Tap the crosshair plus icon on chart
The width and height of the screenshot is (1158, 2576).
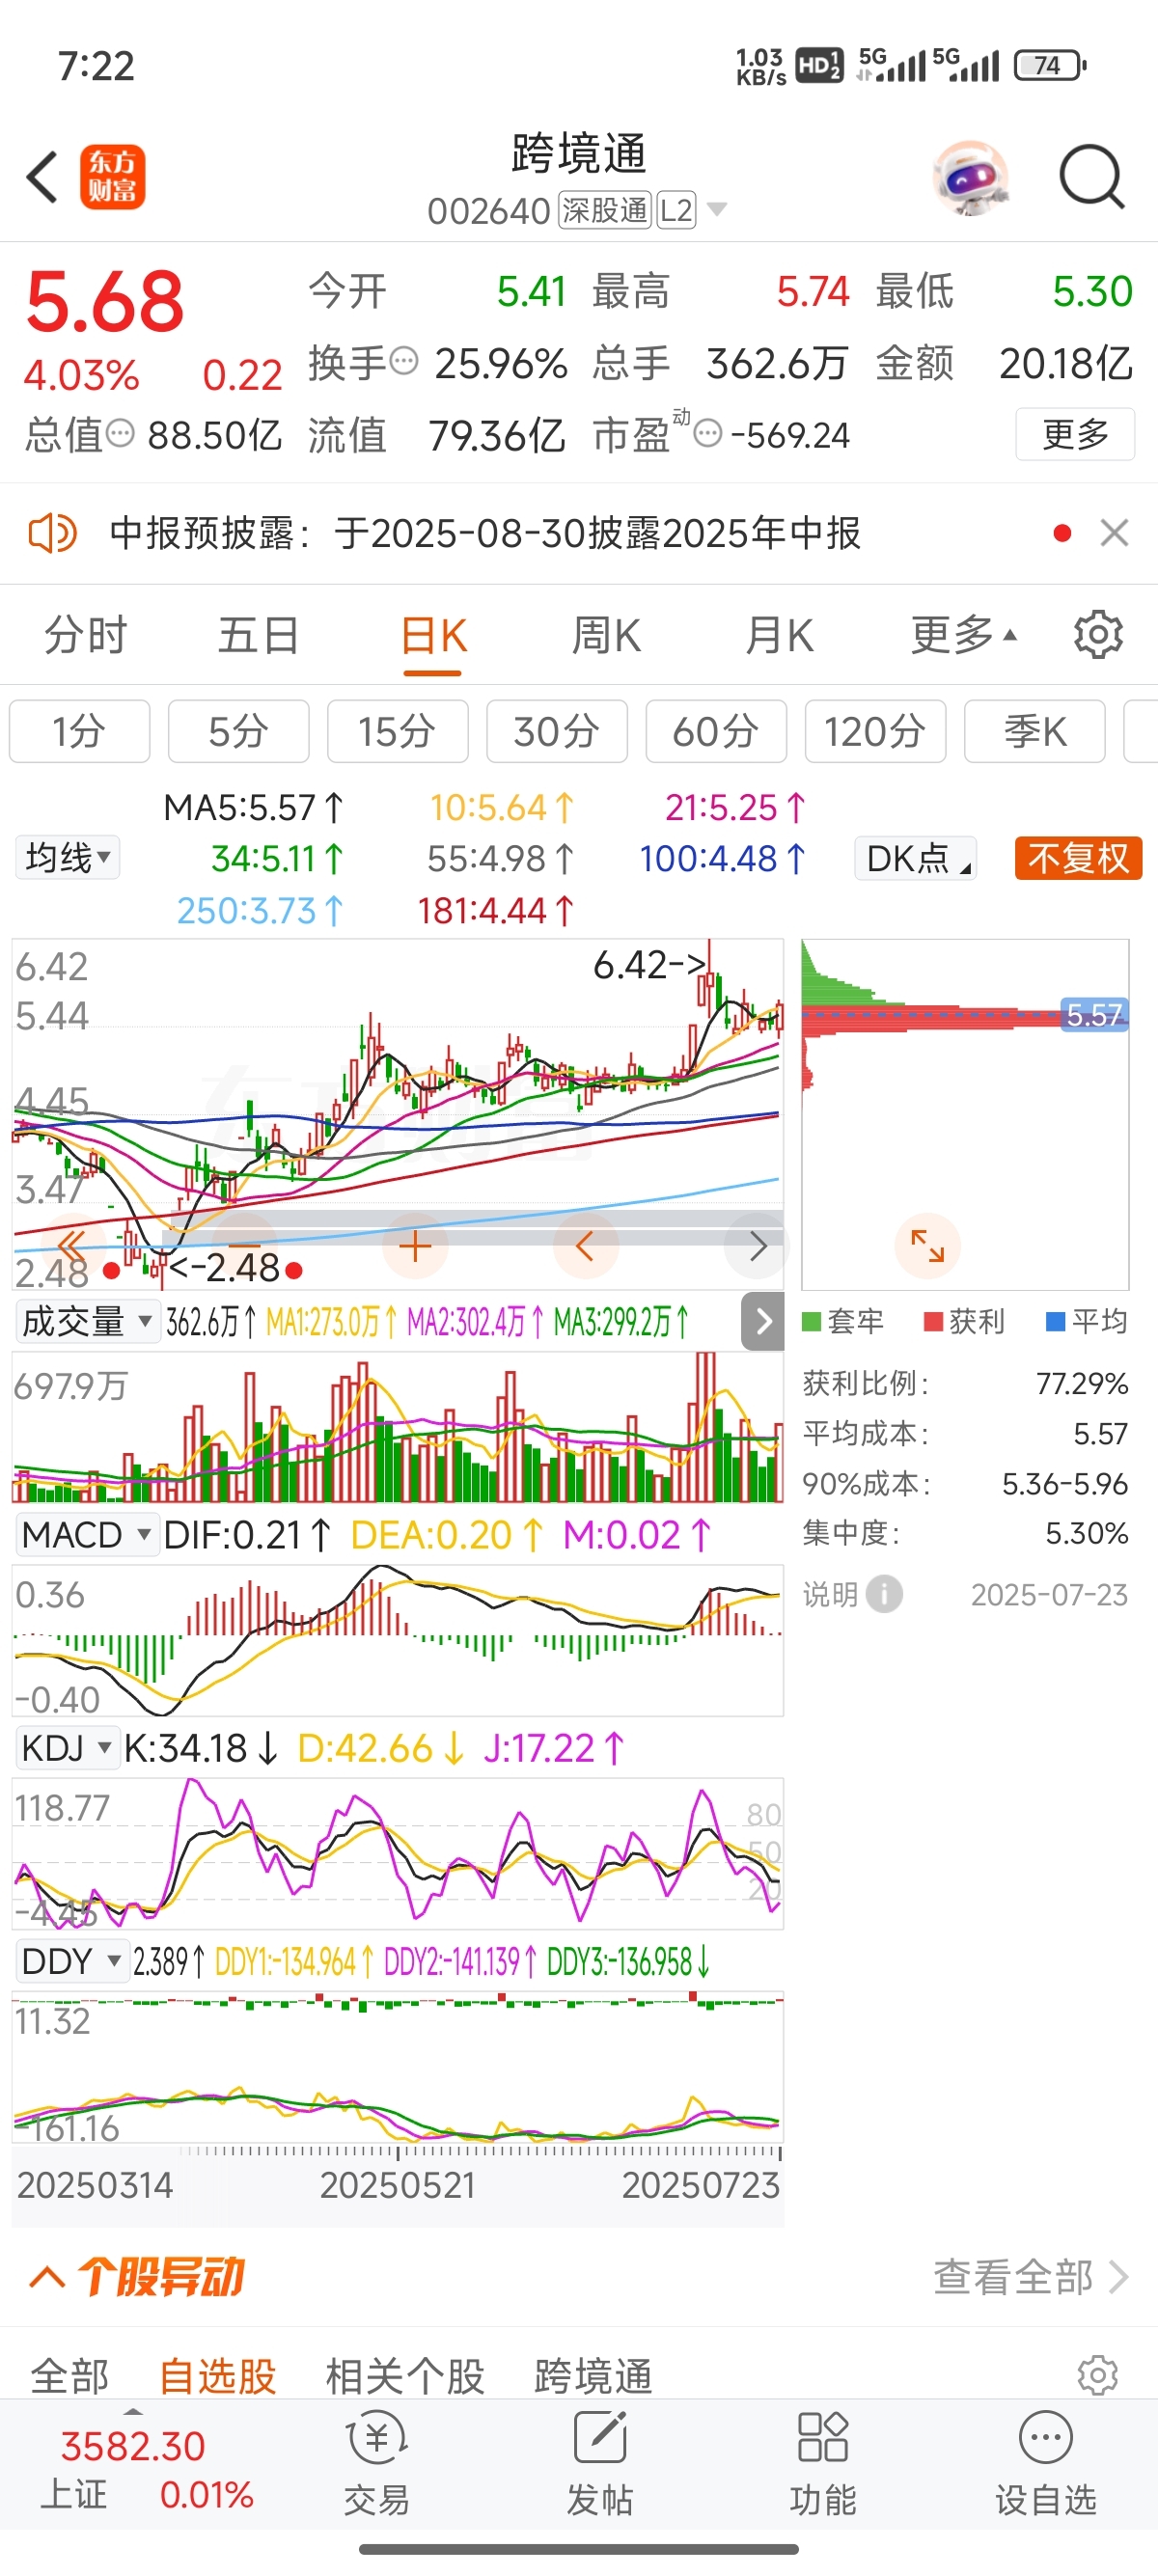click(415, 1246)
